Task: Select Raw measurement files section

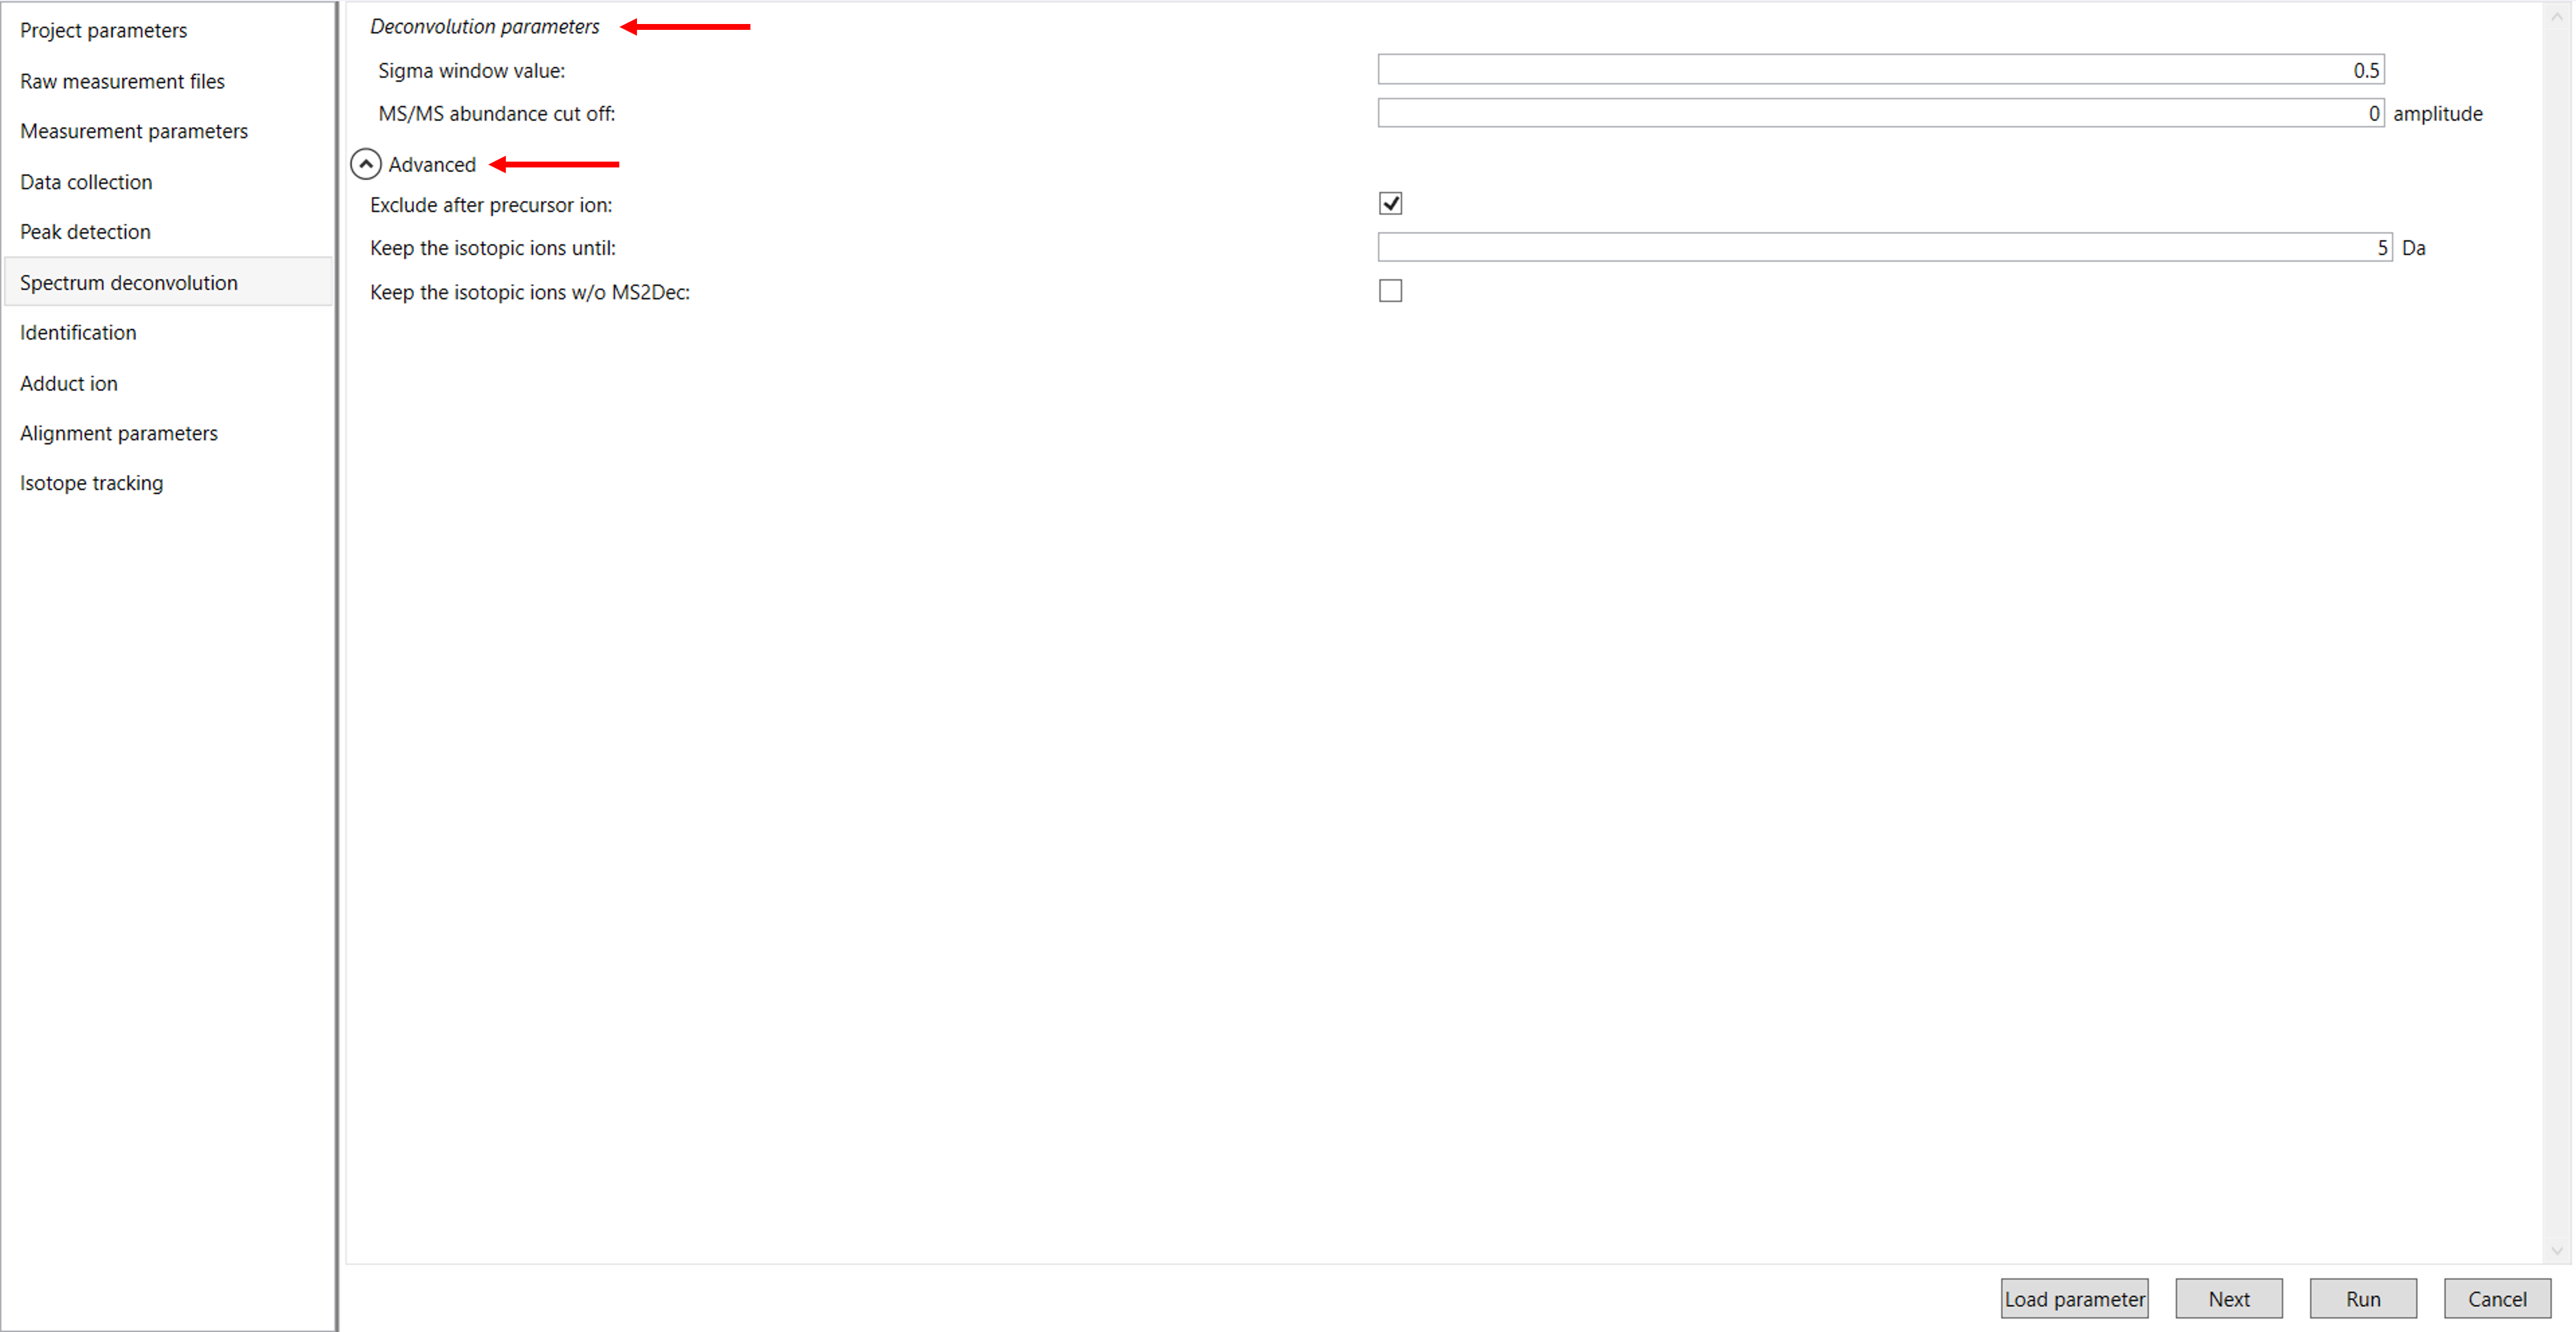Action: click(x=122, y=81)
